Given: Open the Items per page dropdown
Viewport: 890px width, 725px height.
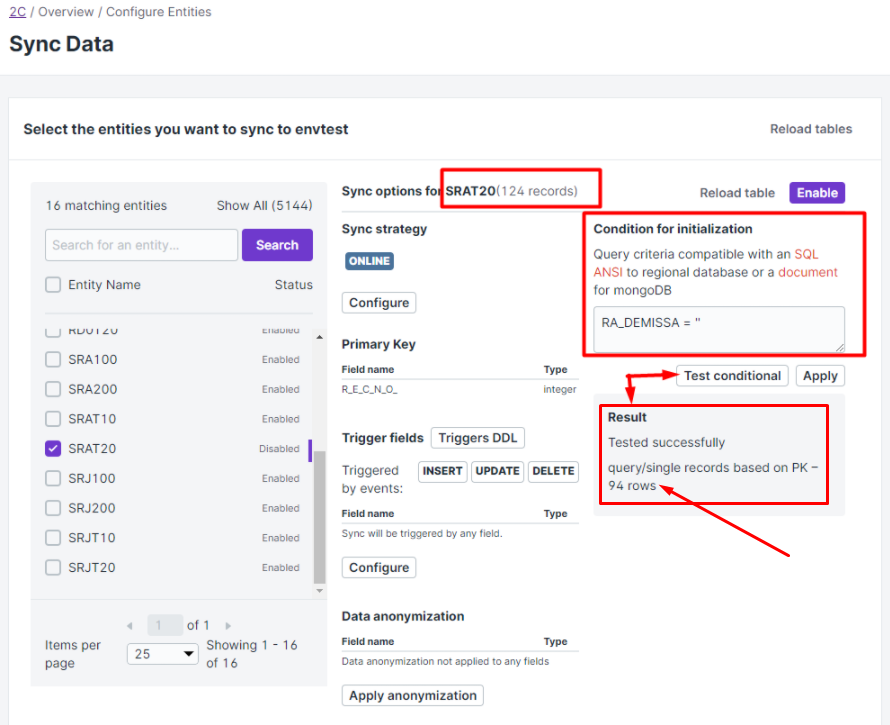Looking at the screenshot, I should [163, 653].
